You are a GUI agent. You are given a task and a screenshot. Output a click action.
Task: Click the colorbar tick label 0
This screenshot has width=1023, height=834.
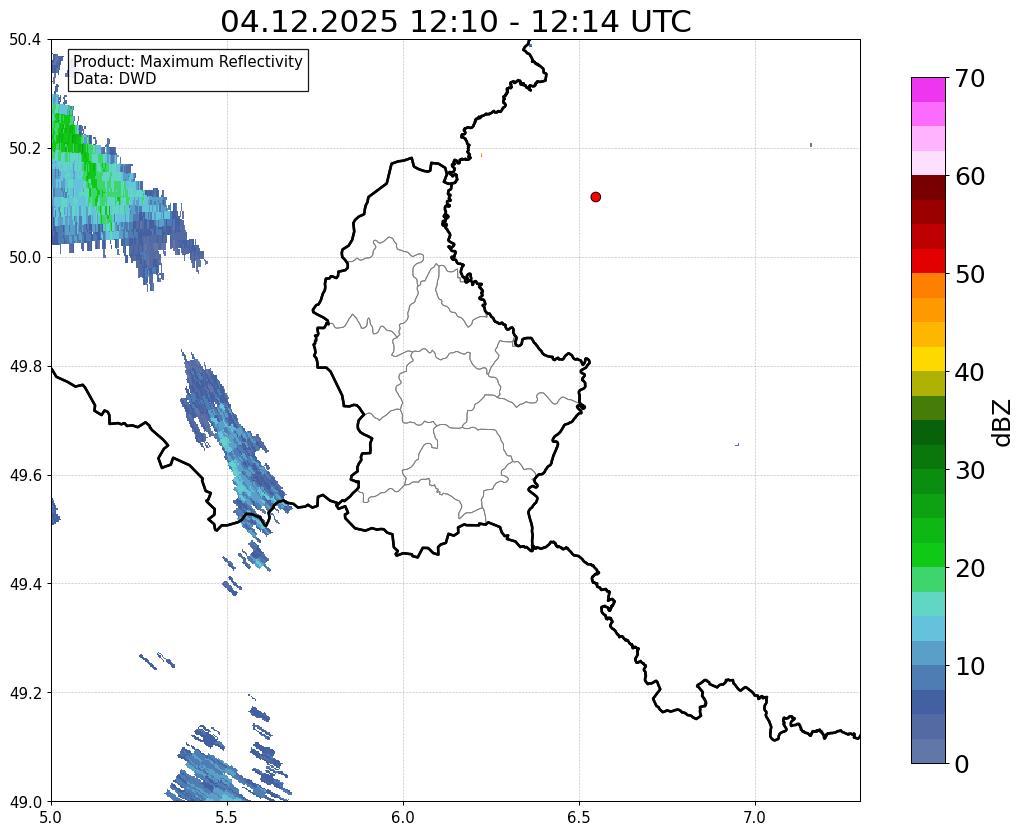[x=962, y=764]
